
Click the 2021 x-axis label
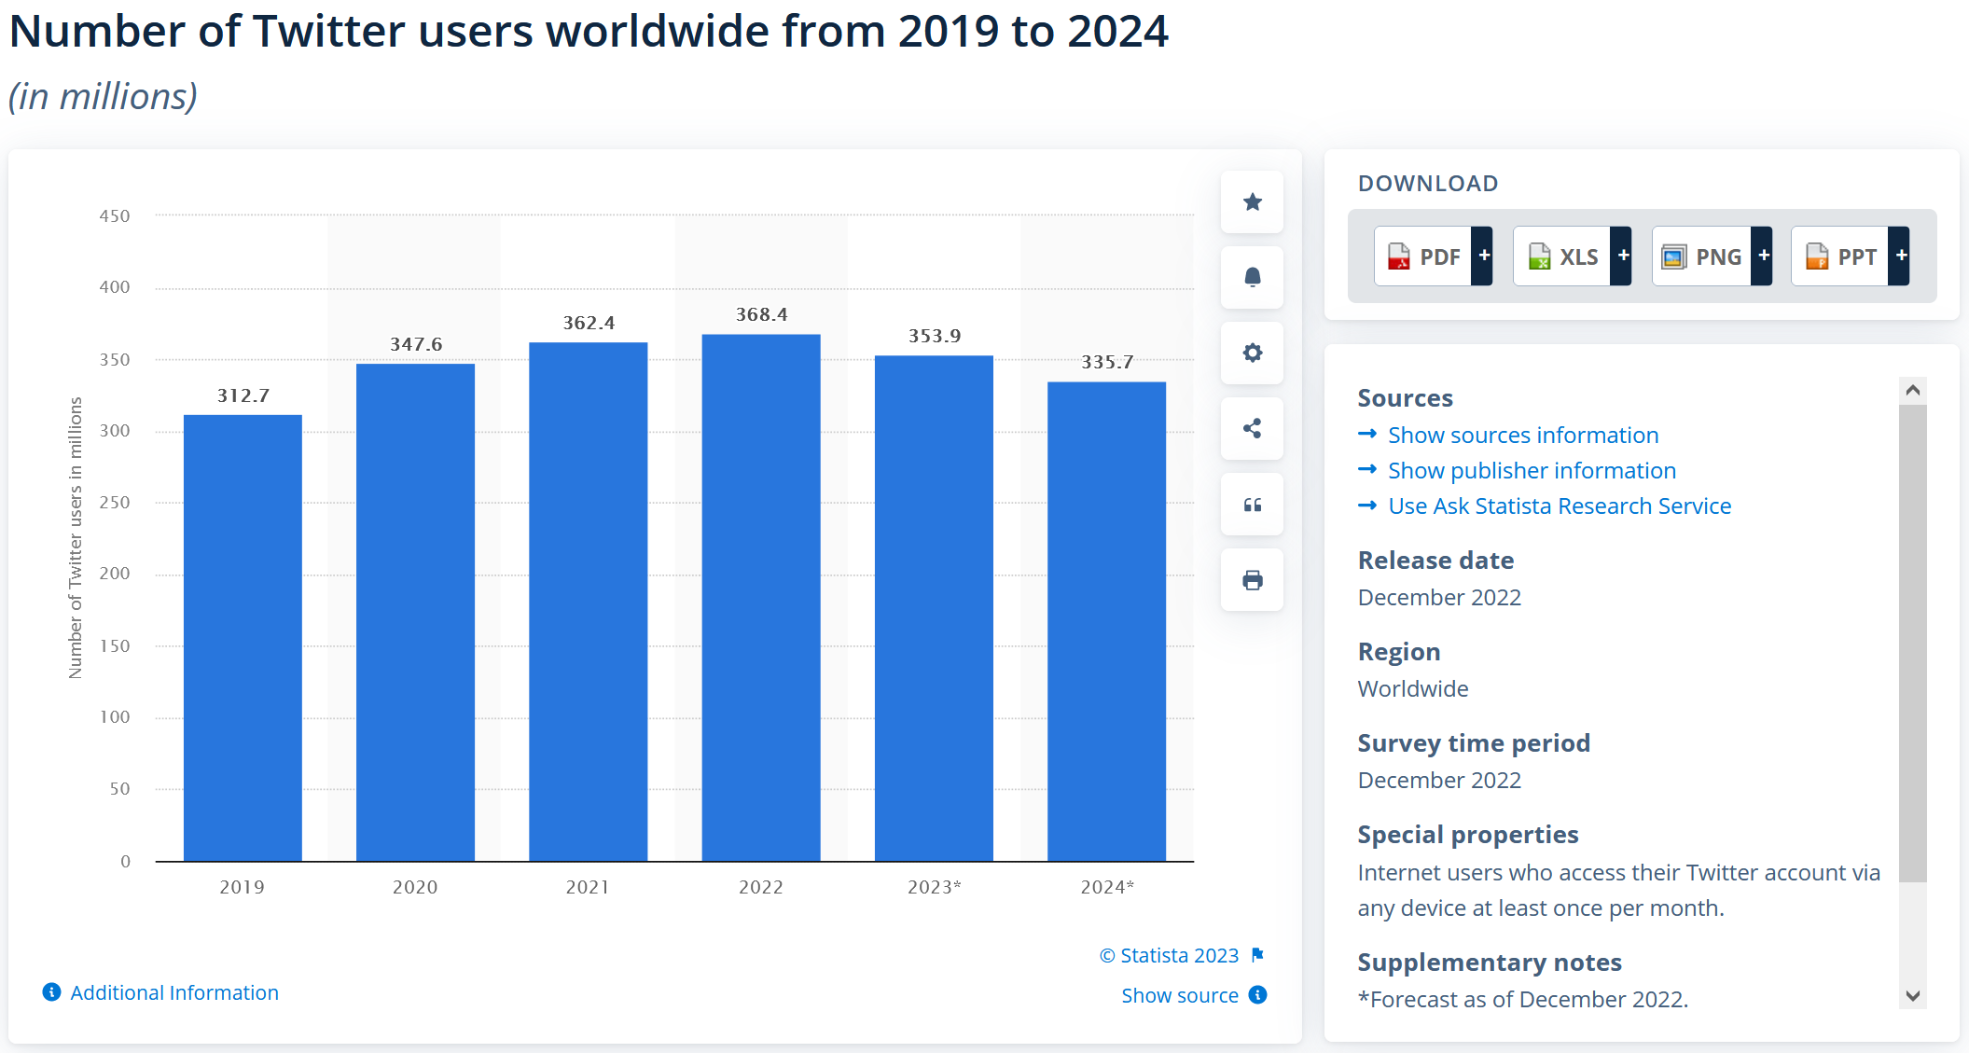588,887
